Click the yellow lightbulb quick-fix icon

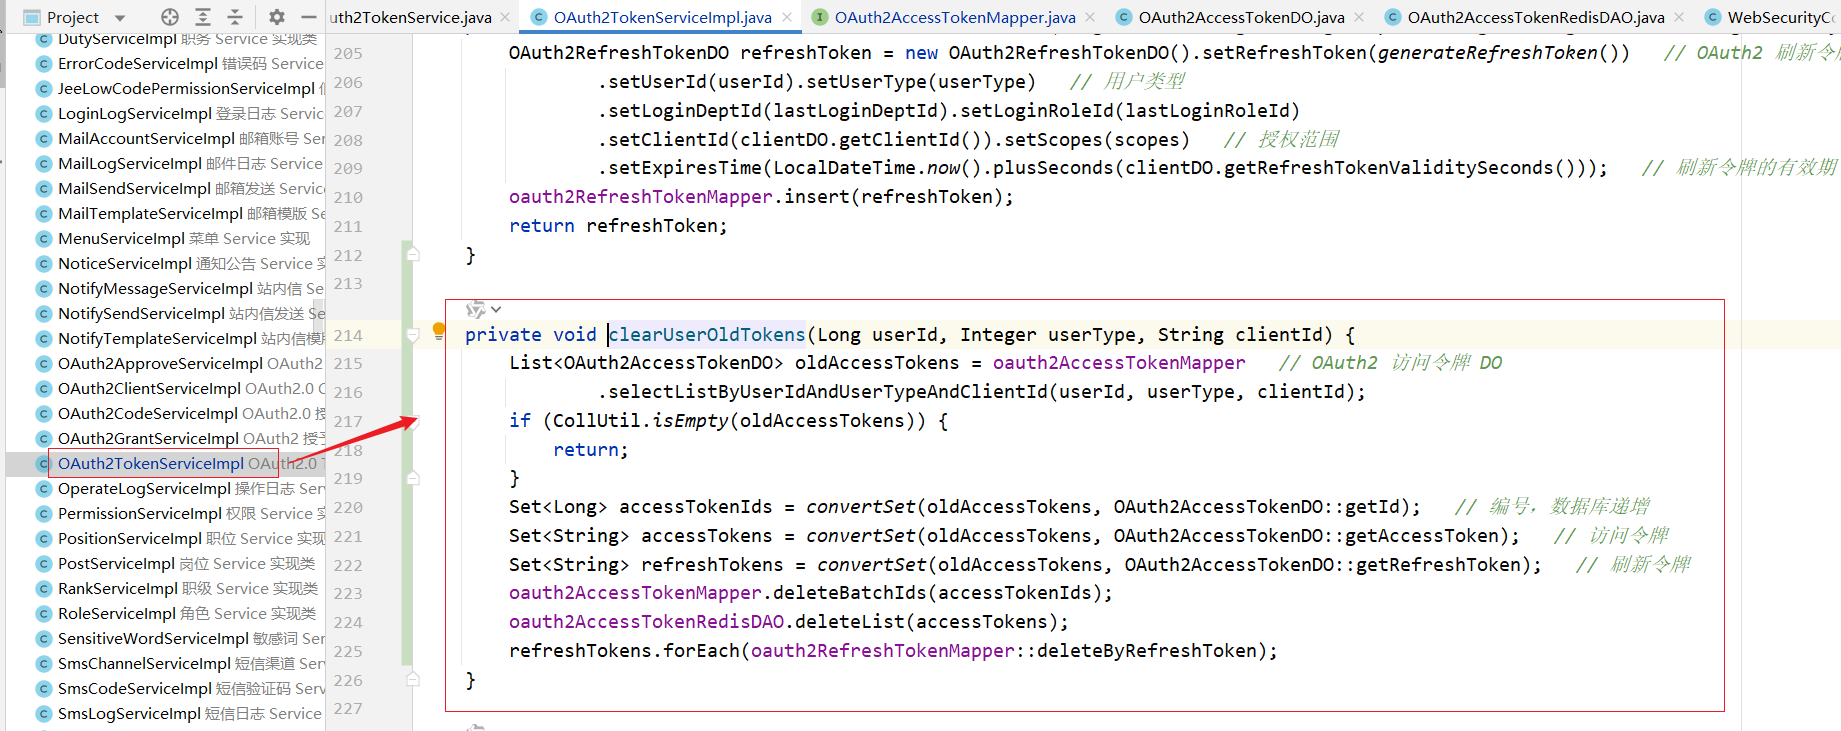(x=438, y=330)
